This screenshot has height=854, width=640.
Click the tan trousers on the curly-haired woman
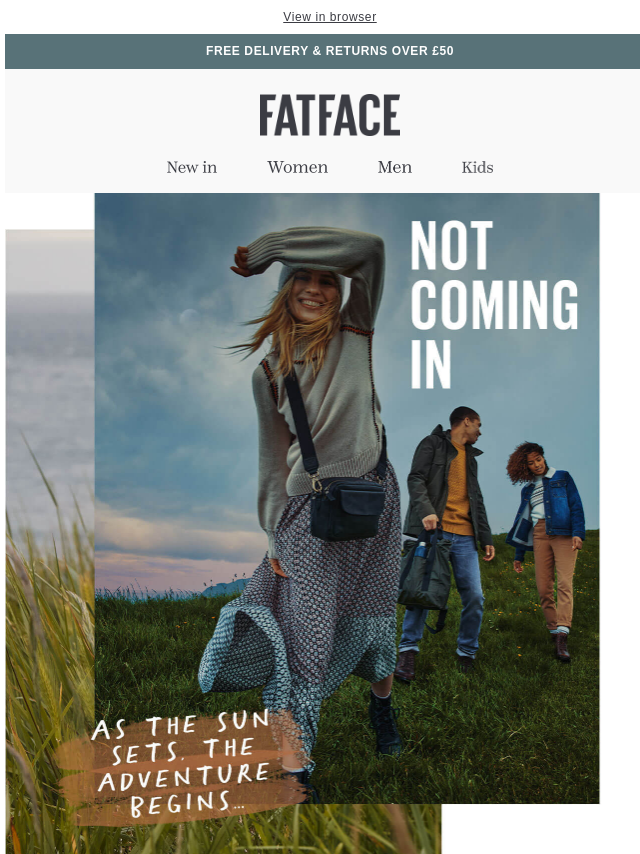pos(553,575)
